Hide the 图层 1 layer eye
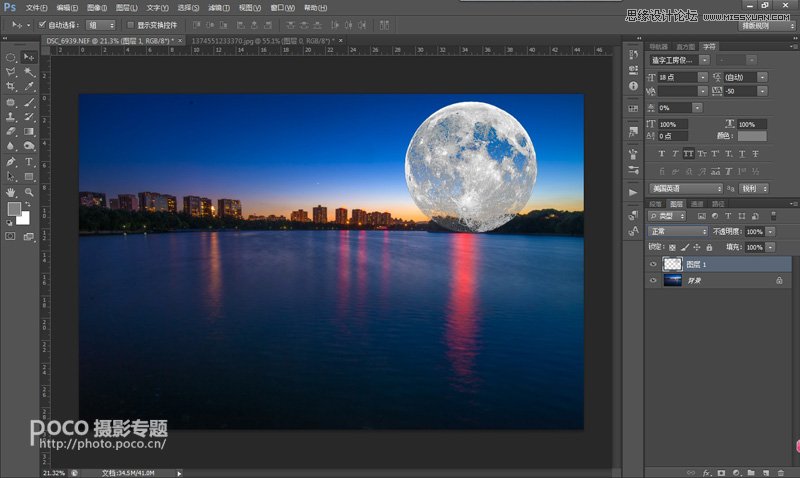The image size is (800, 478). click(x=653, y=264)
